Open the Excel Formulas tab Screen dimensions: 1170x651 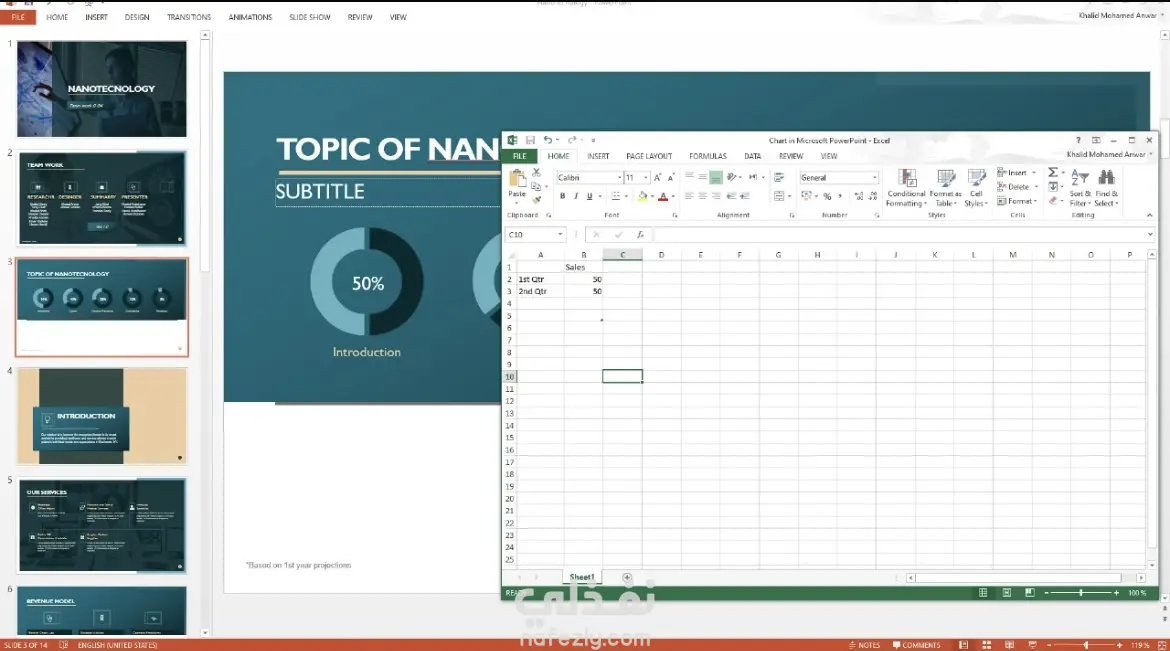click(x=708, y=156)
